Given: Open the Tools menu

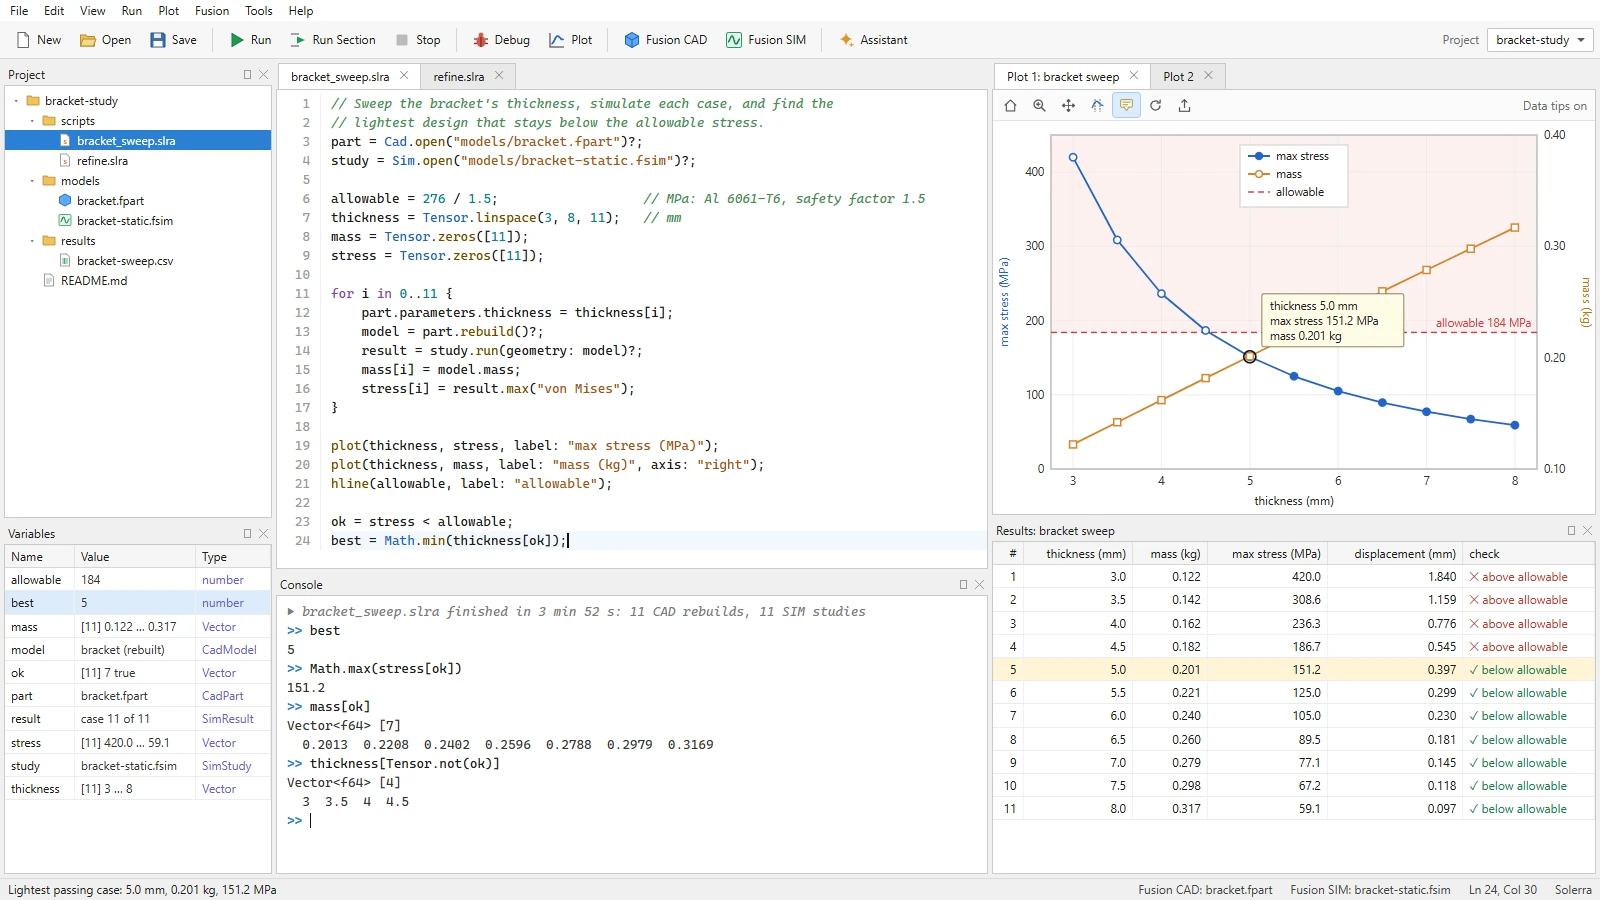Looking at the screenshot, I should [259, 11].
